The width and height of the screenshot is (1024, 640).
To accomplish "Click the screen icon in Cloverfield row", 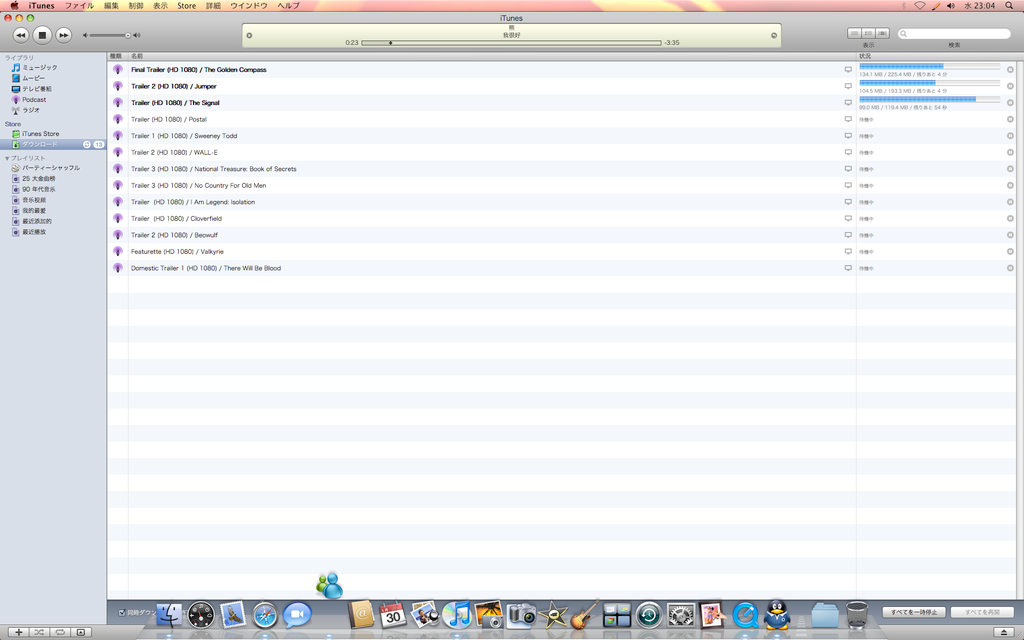I will click(x=848, y=218).
